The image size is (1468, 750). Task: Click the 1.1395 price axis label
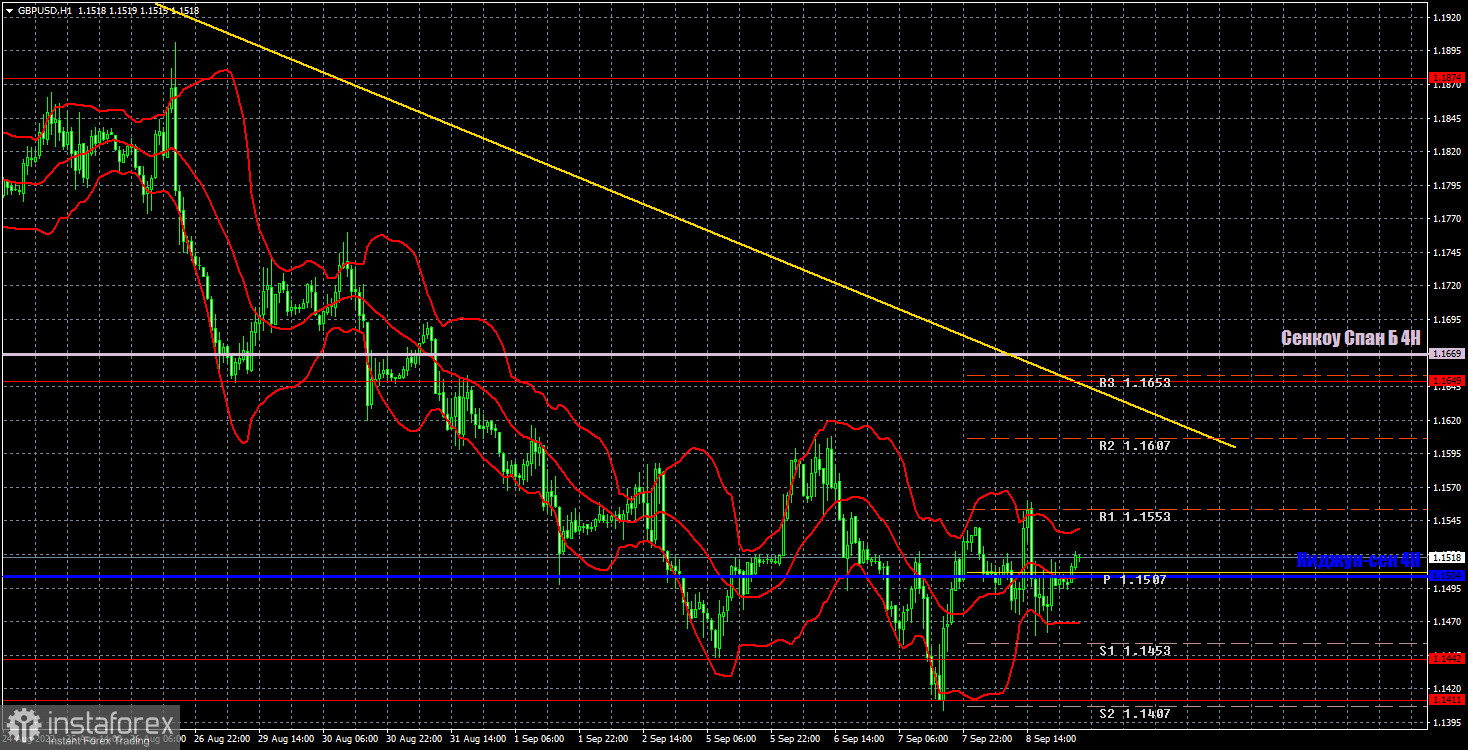[x=1446, y=722]
